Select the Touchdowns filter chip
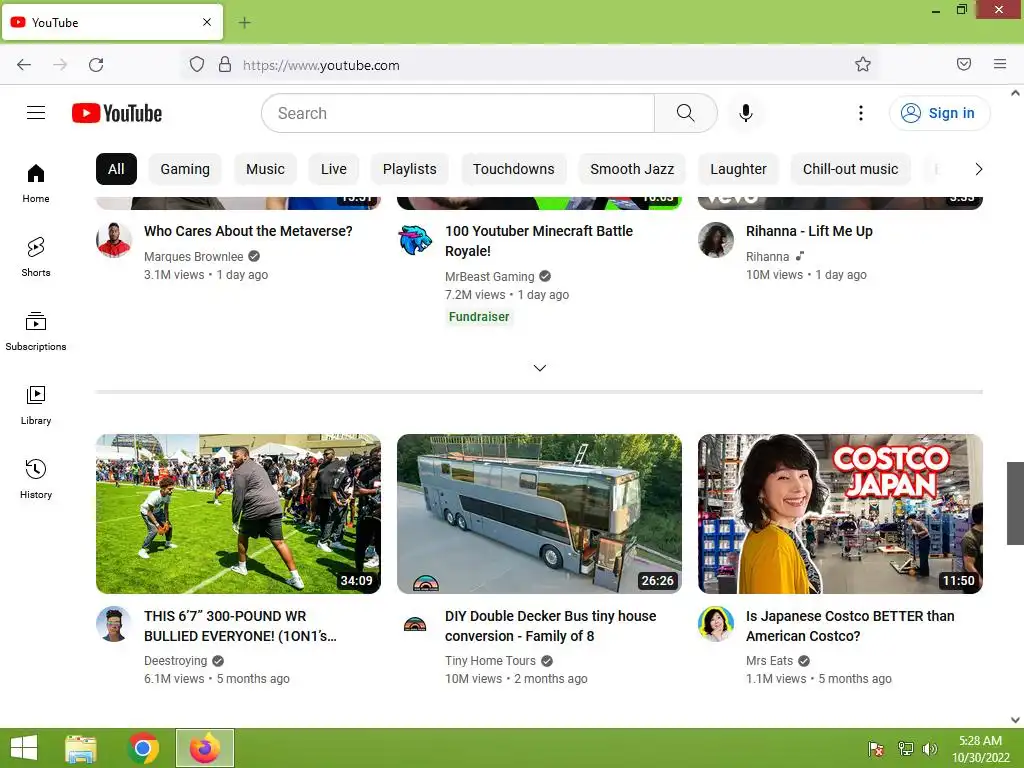The image size is (1024, 768). (513, 169)
